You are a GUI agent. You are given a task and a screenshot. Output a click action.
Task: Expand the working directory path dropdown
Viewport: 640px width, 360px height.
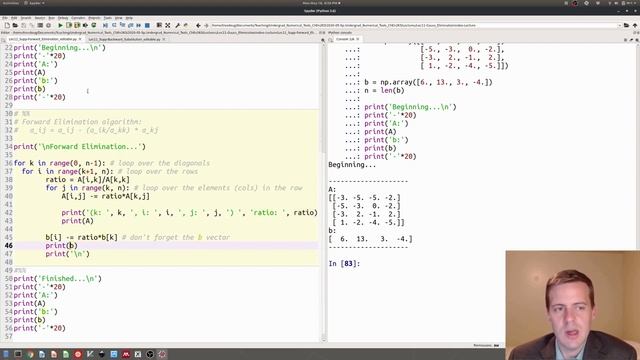coord(620,25)
